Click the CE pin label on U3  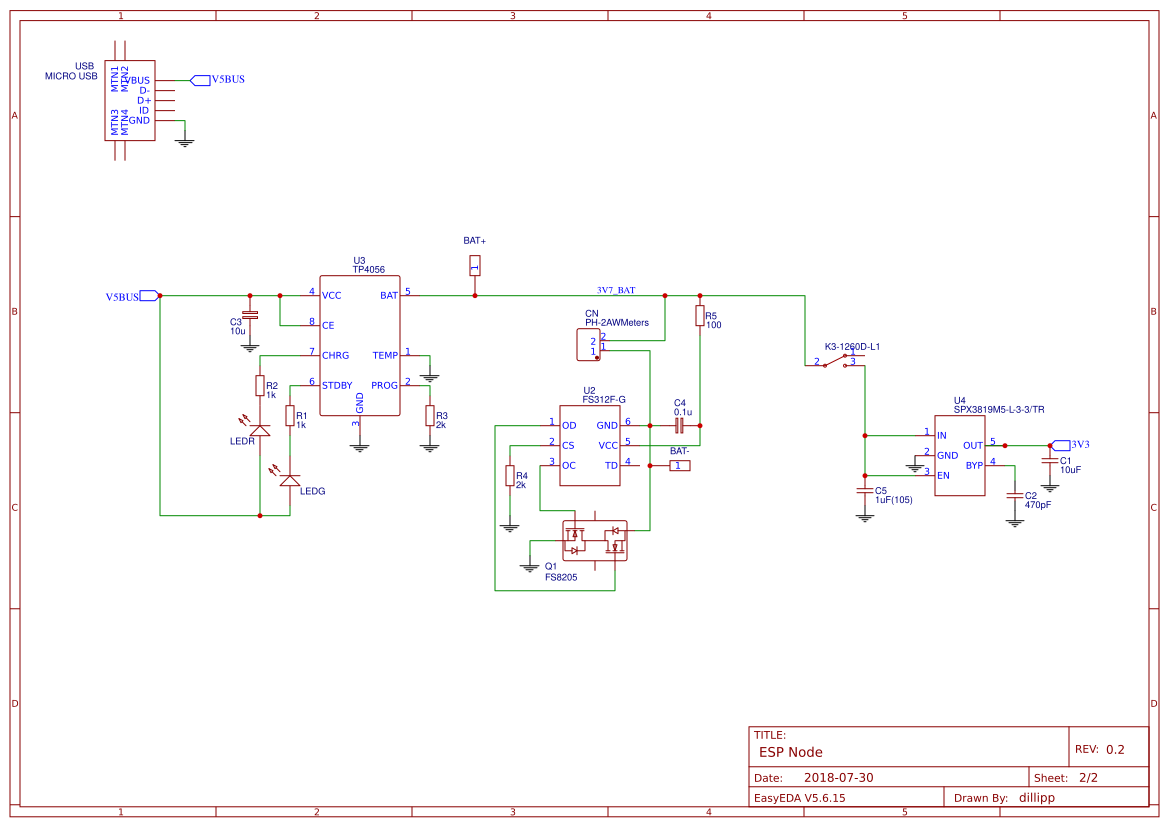click(328, 326)
